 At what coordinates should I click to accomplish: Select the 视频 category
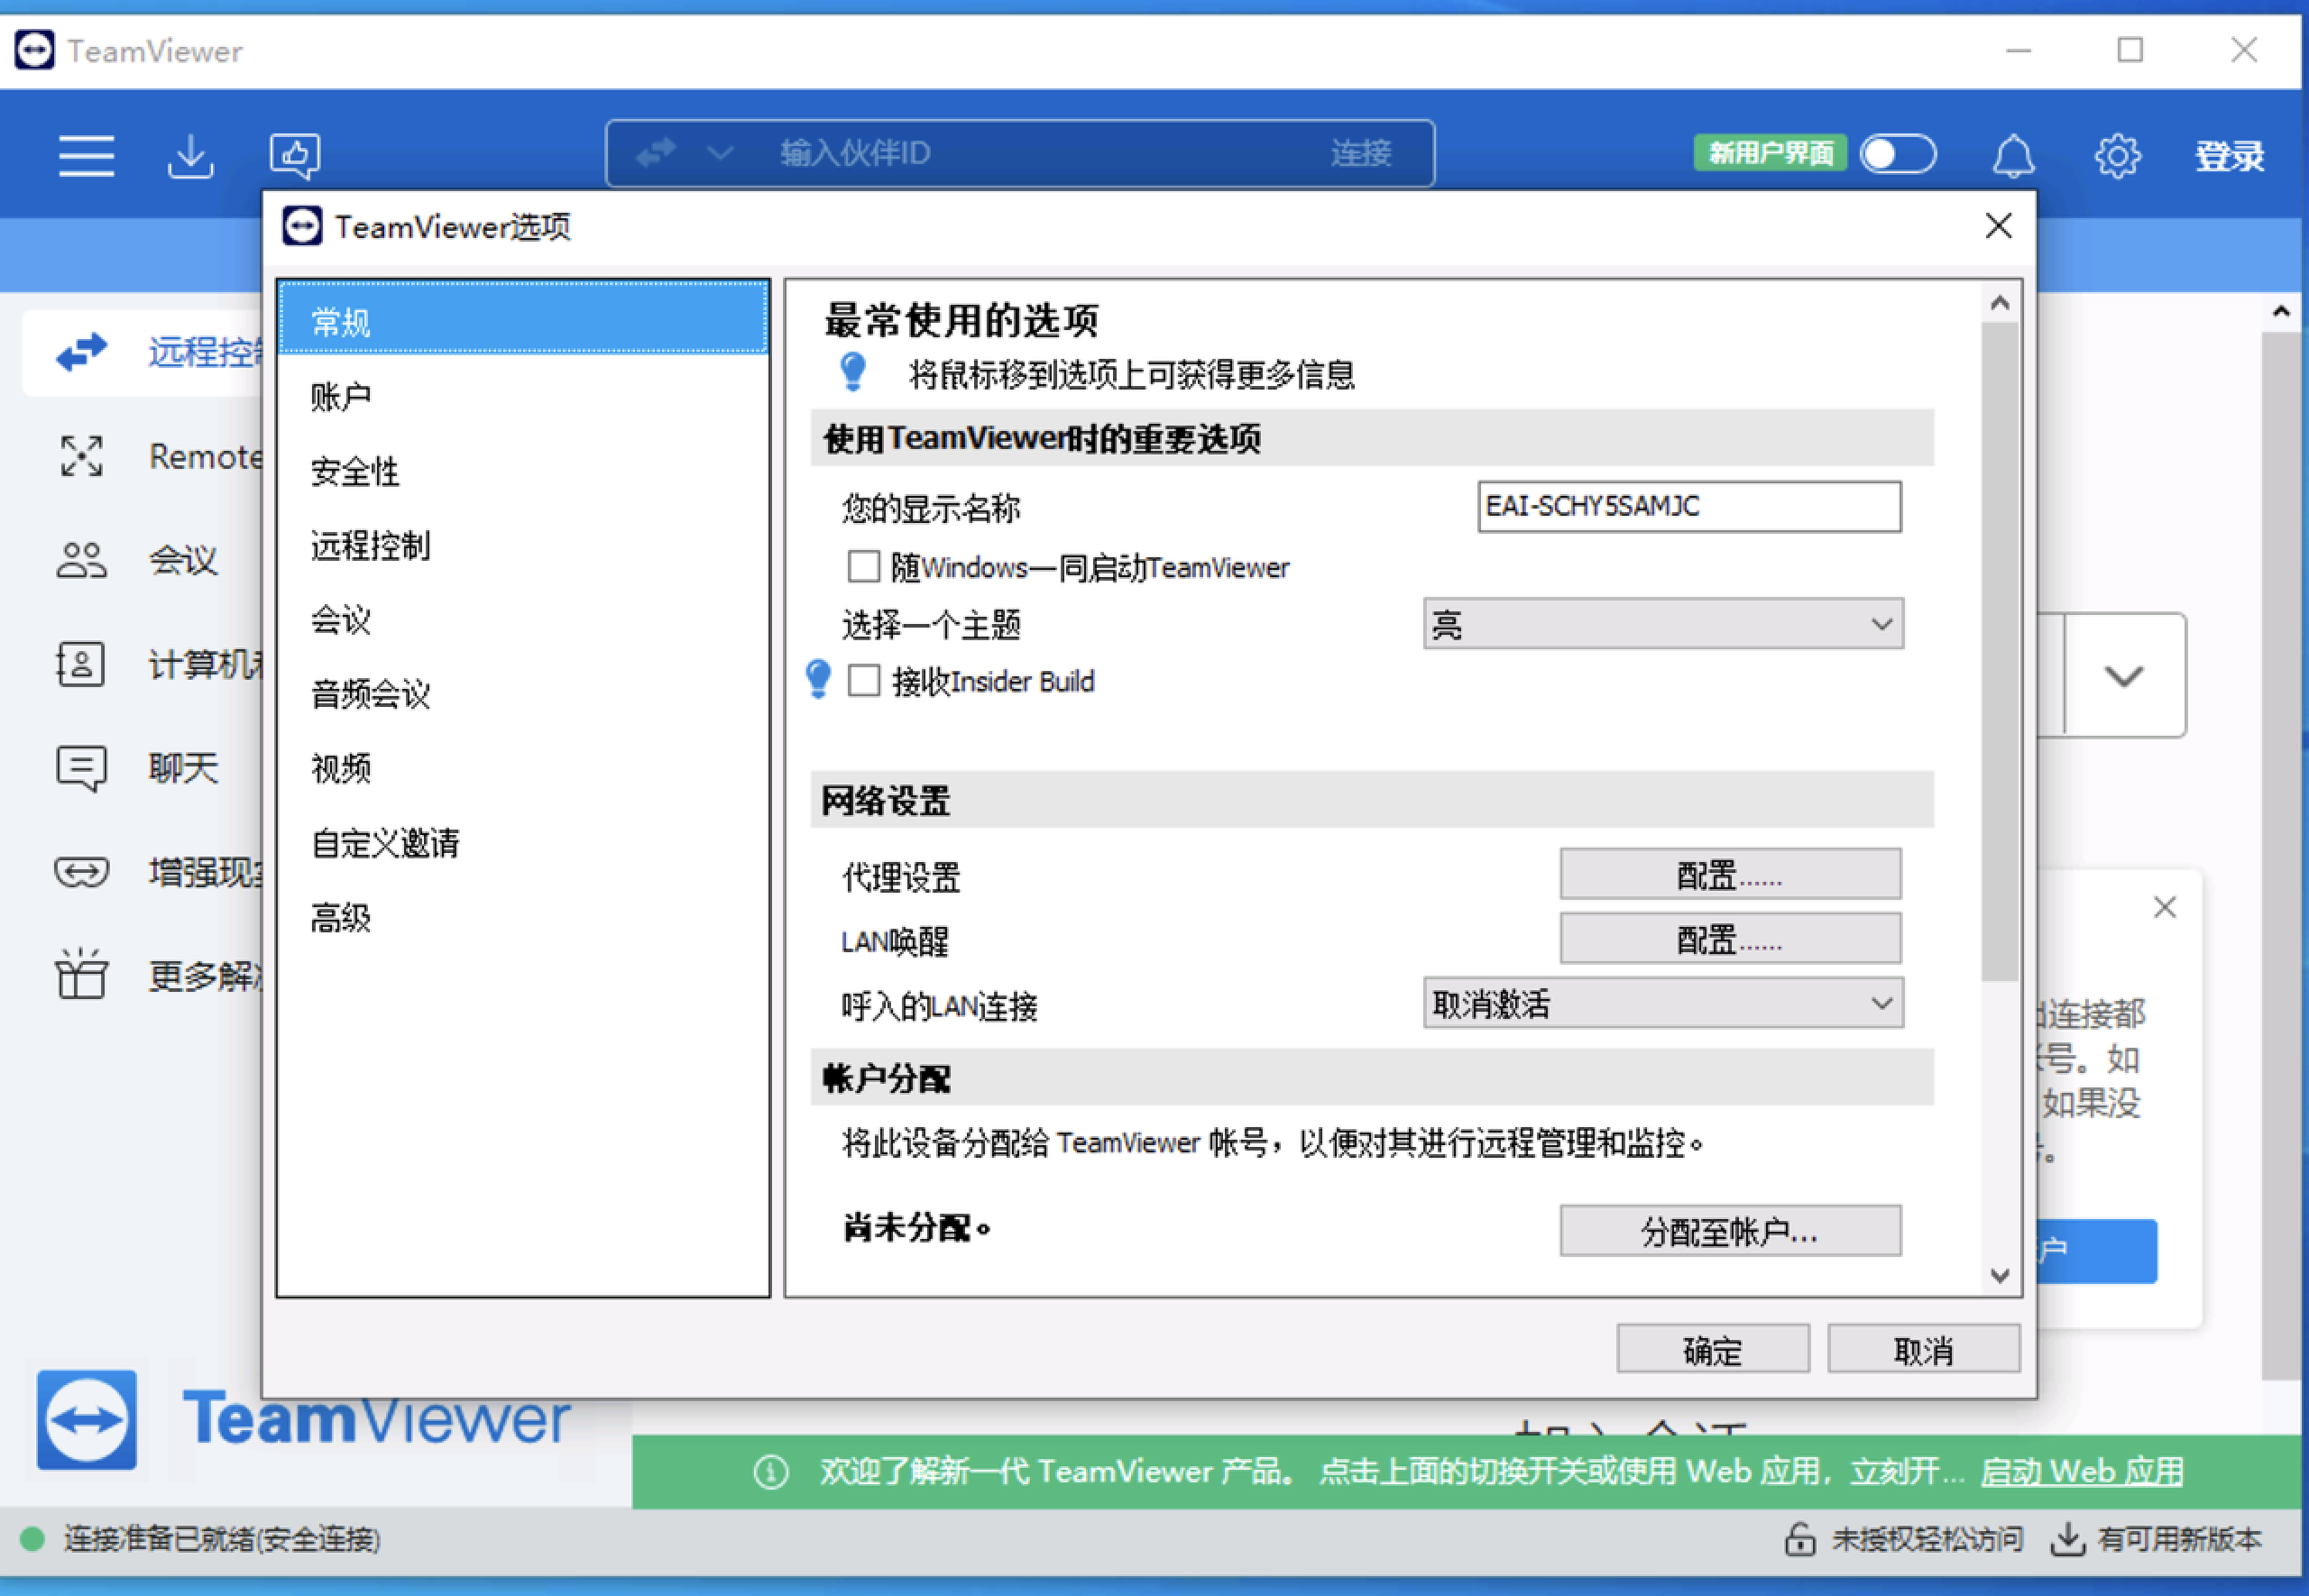click(x=524, y=768)
